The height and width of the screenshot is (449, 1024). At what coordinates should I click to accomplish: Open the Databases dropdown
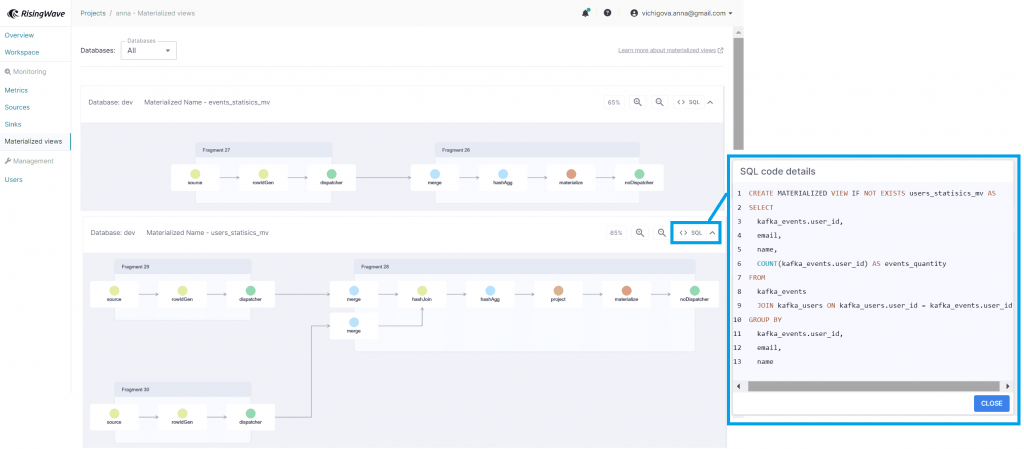pos(148,50)
